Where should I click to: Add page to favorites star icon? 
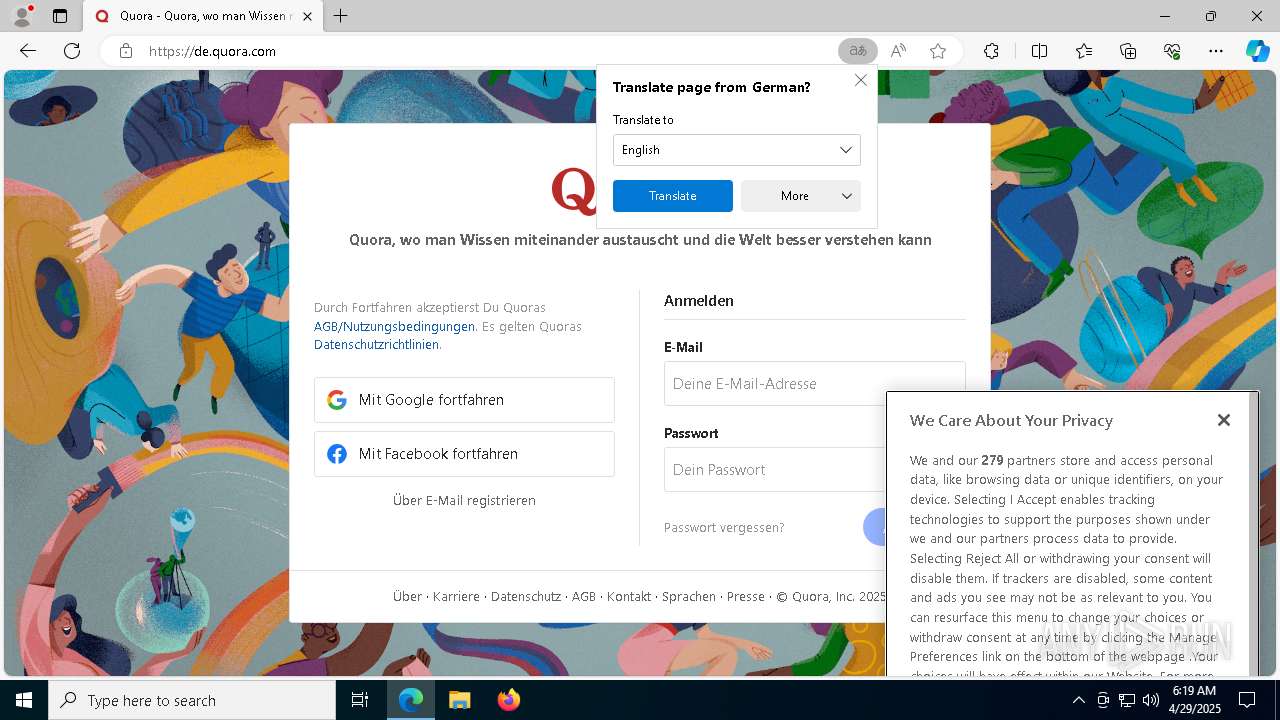click(938, 51)
